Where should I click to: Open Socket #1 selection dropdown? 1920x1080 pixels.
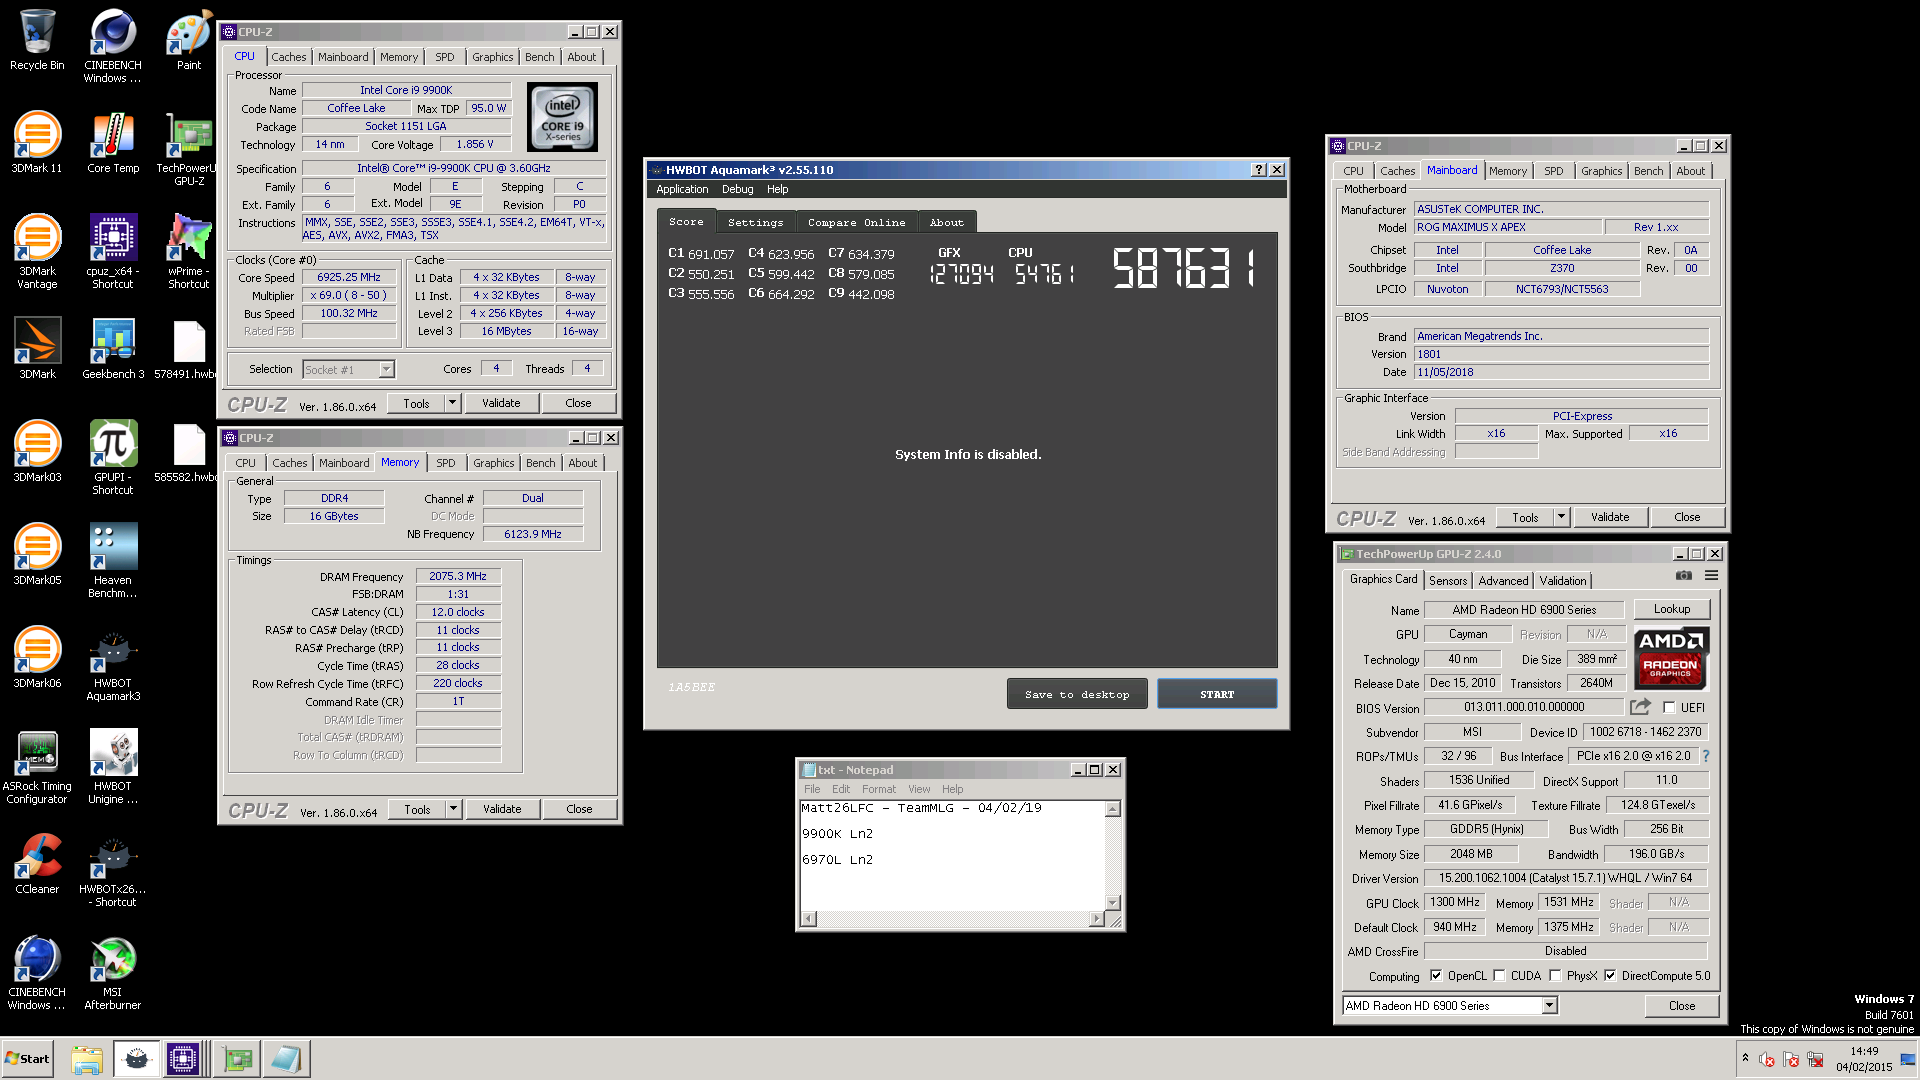(349, 370)
